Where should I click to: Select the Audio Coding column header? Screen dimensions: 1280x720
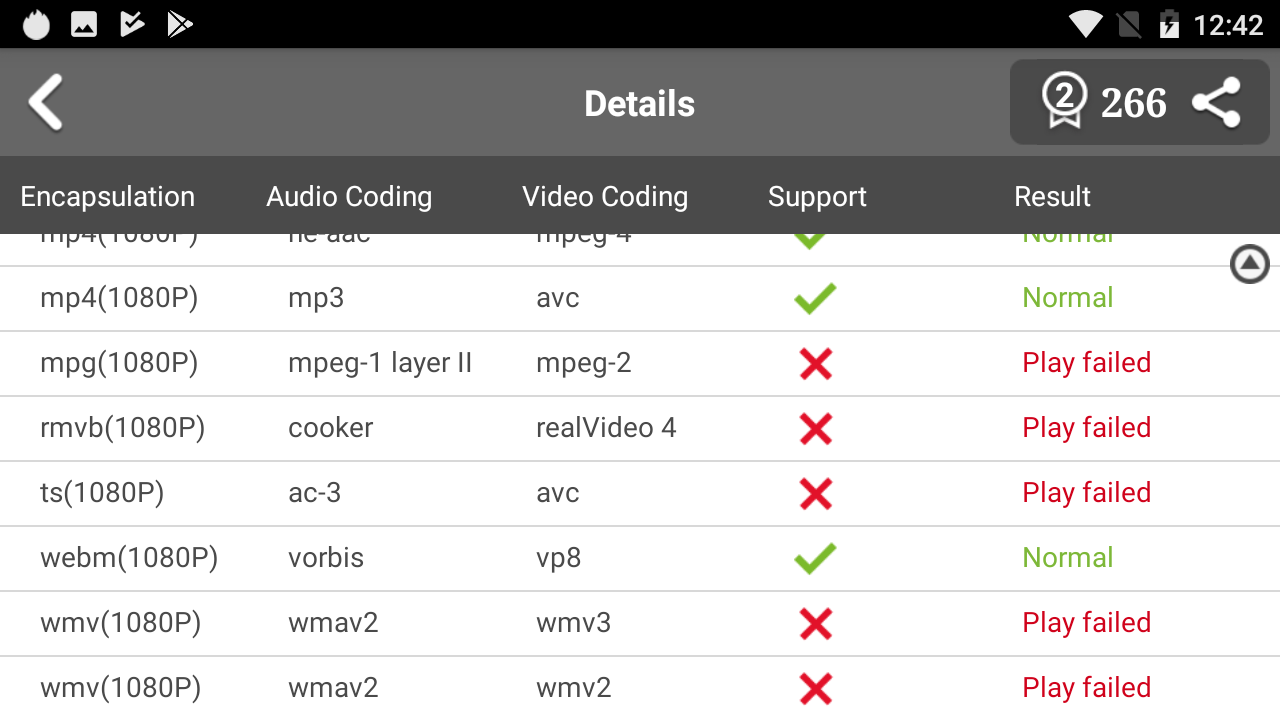(349, 197)
